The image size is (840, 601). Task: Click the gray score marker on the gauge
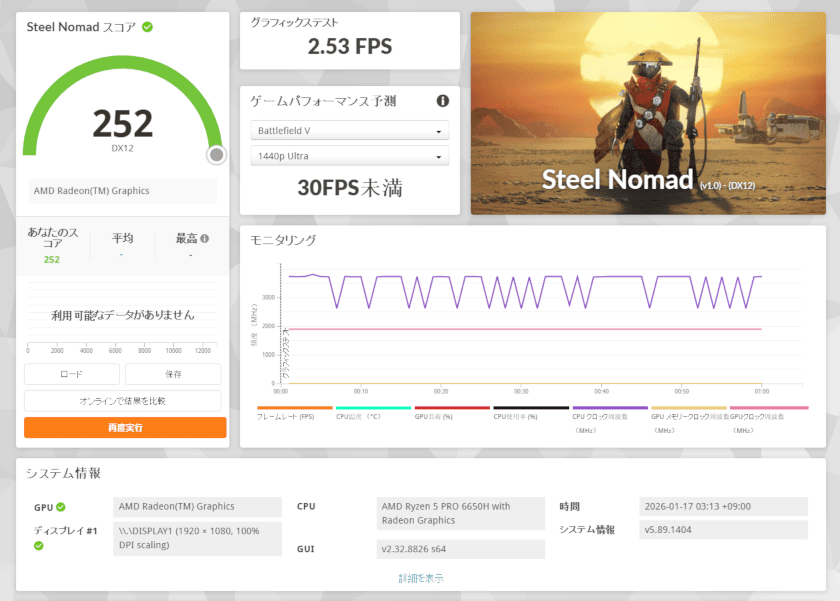[217, 155]
